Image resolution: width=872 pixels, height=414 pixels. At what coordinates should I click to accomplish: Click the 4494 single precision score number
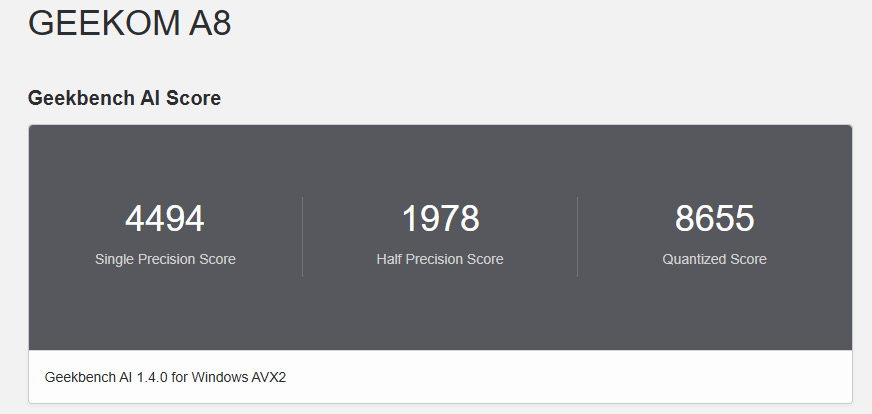(165, 218)
